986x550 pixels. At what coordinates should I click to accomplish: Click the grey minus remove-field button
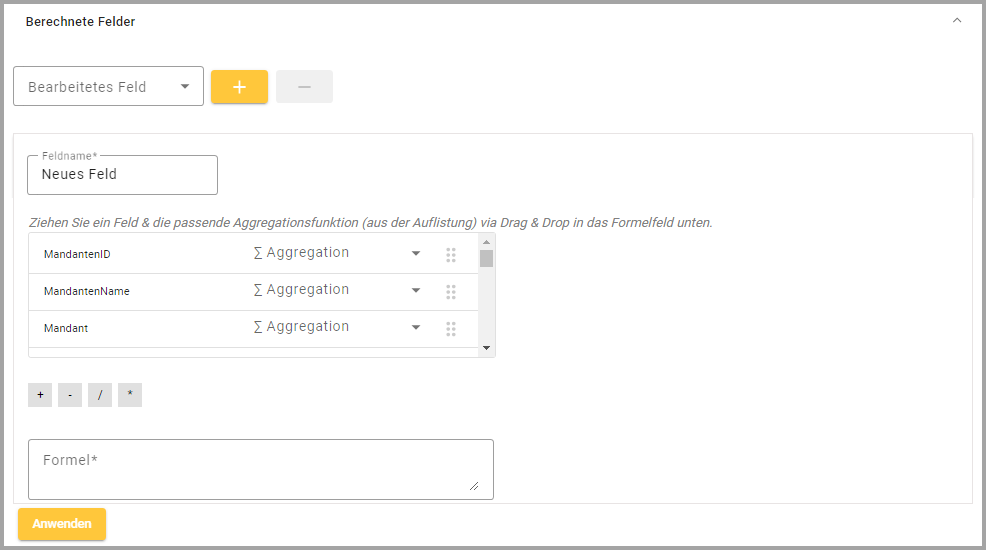(304, 87)
